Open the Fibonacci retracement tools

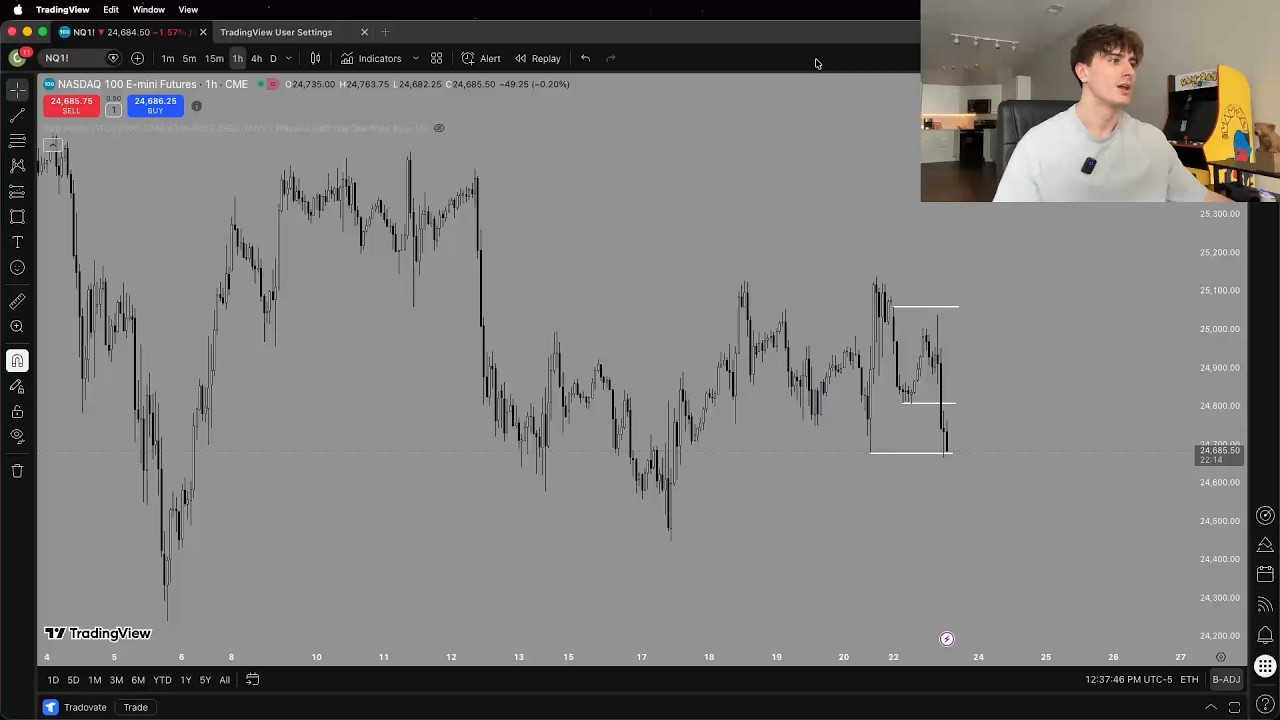point(17,141)
